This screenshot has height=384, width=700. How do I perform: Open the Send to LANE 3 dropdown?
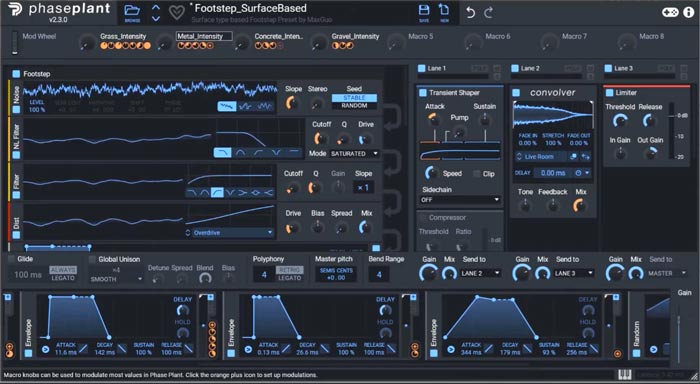pyautogui.click(x=574, y=273)
